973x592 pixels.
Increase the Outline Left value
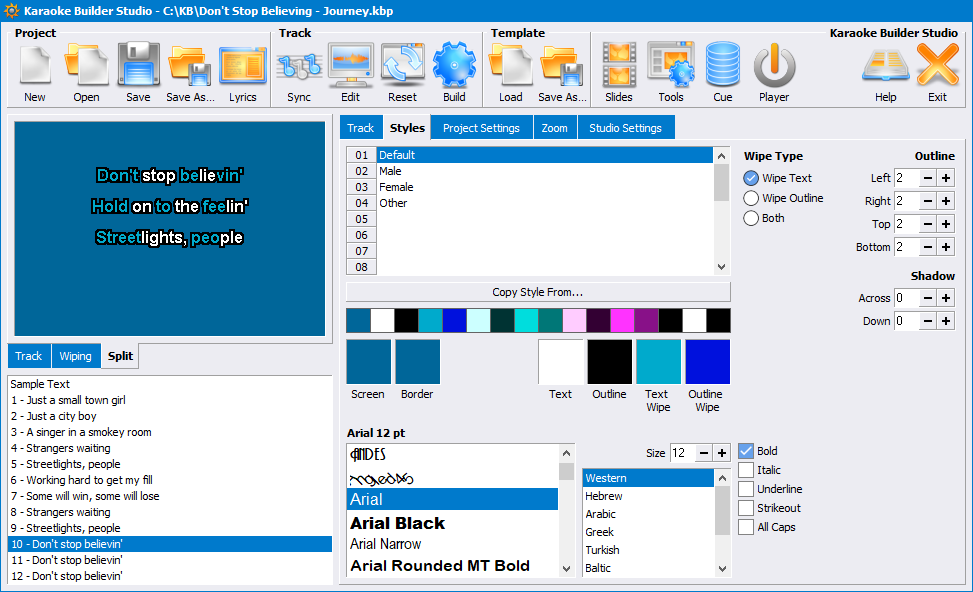point(945,178)
